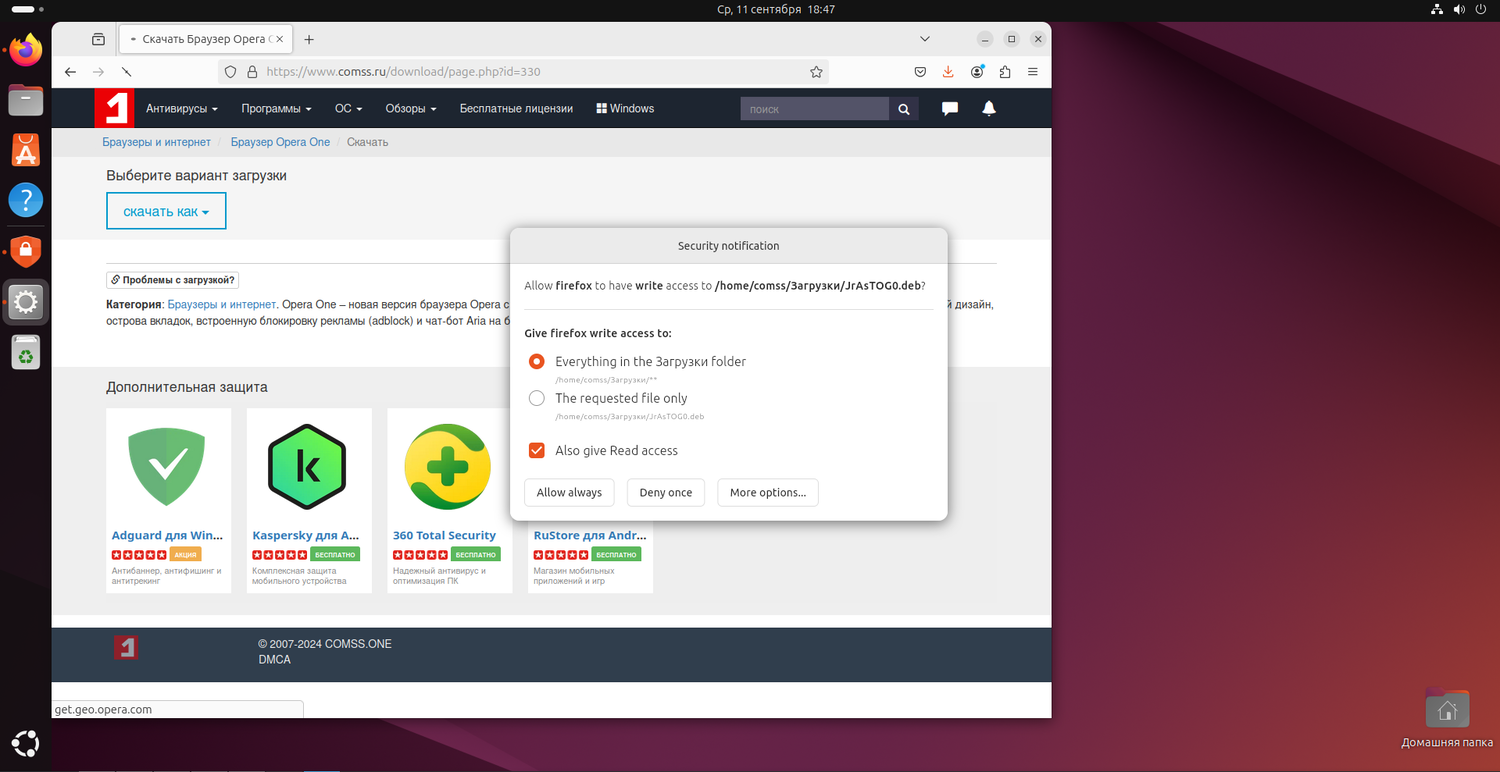The image size is (1500, 772).
Task: Expand the Обзоры menu
Action: tap(411, 109)
